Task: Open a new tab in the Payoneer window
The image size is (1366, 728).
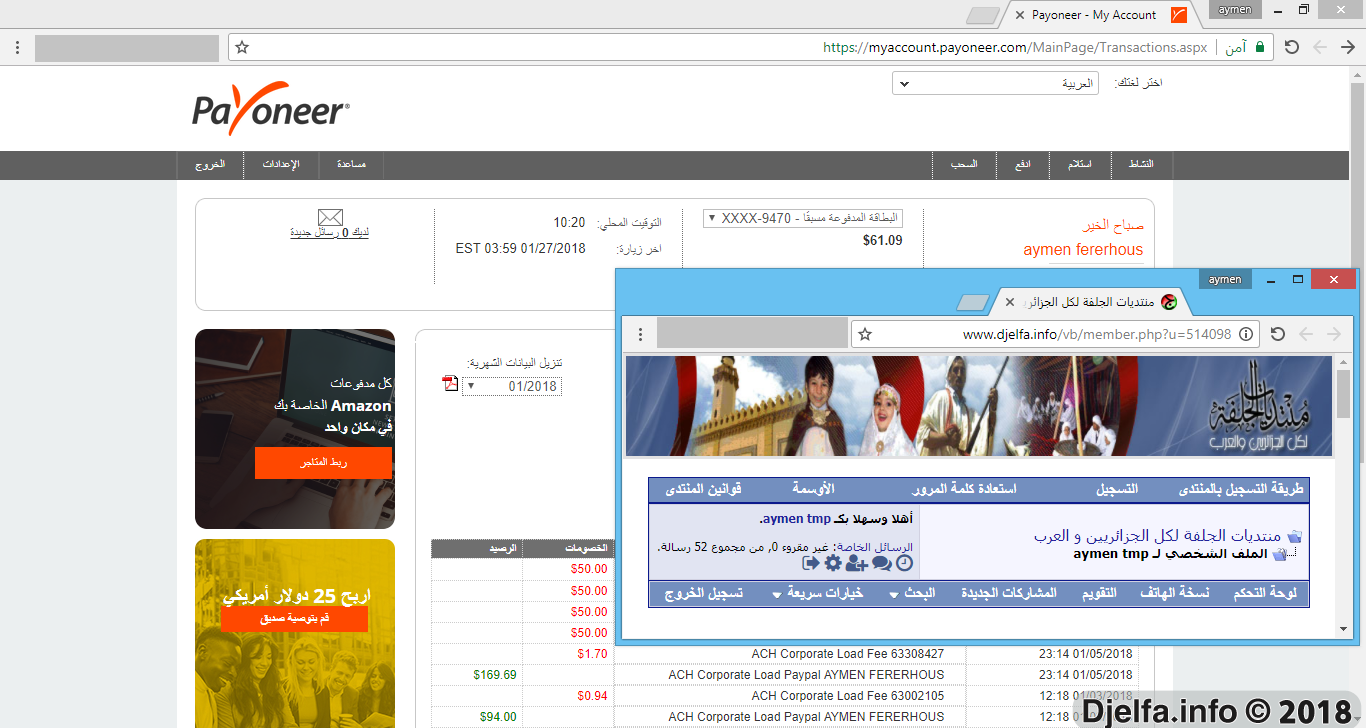Action: point(983,15)
